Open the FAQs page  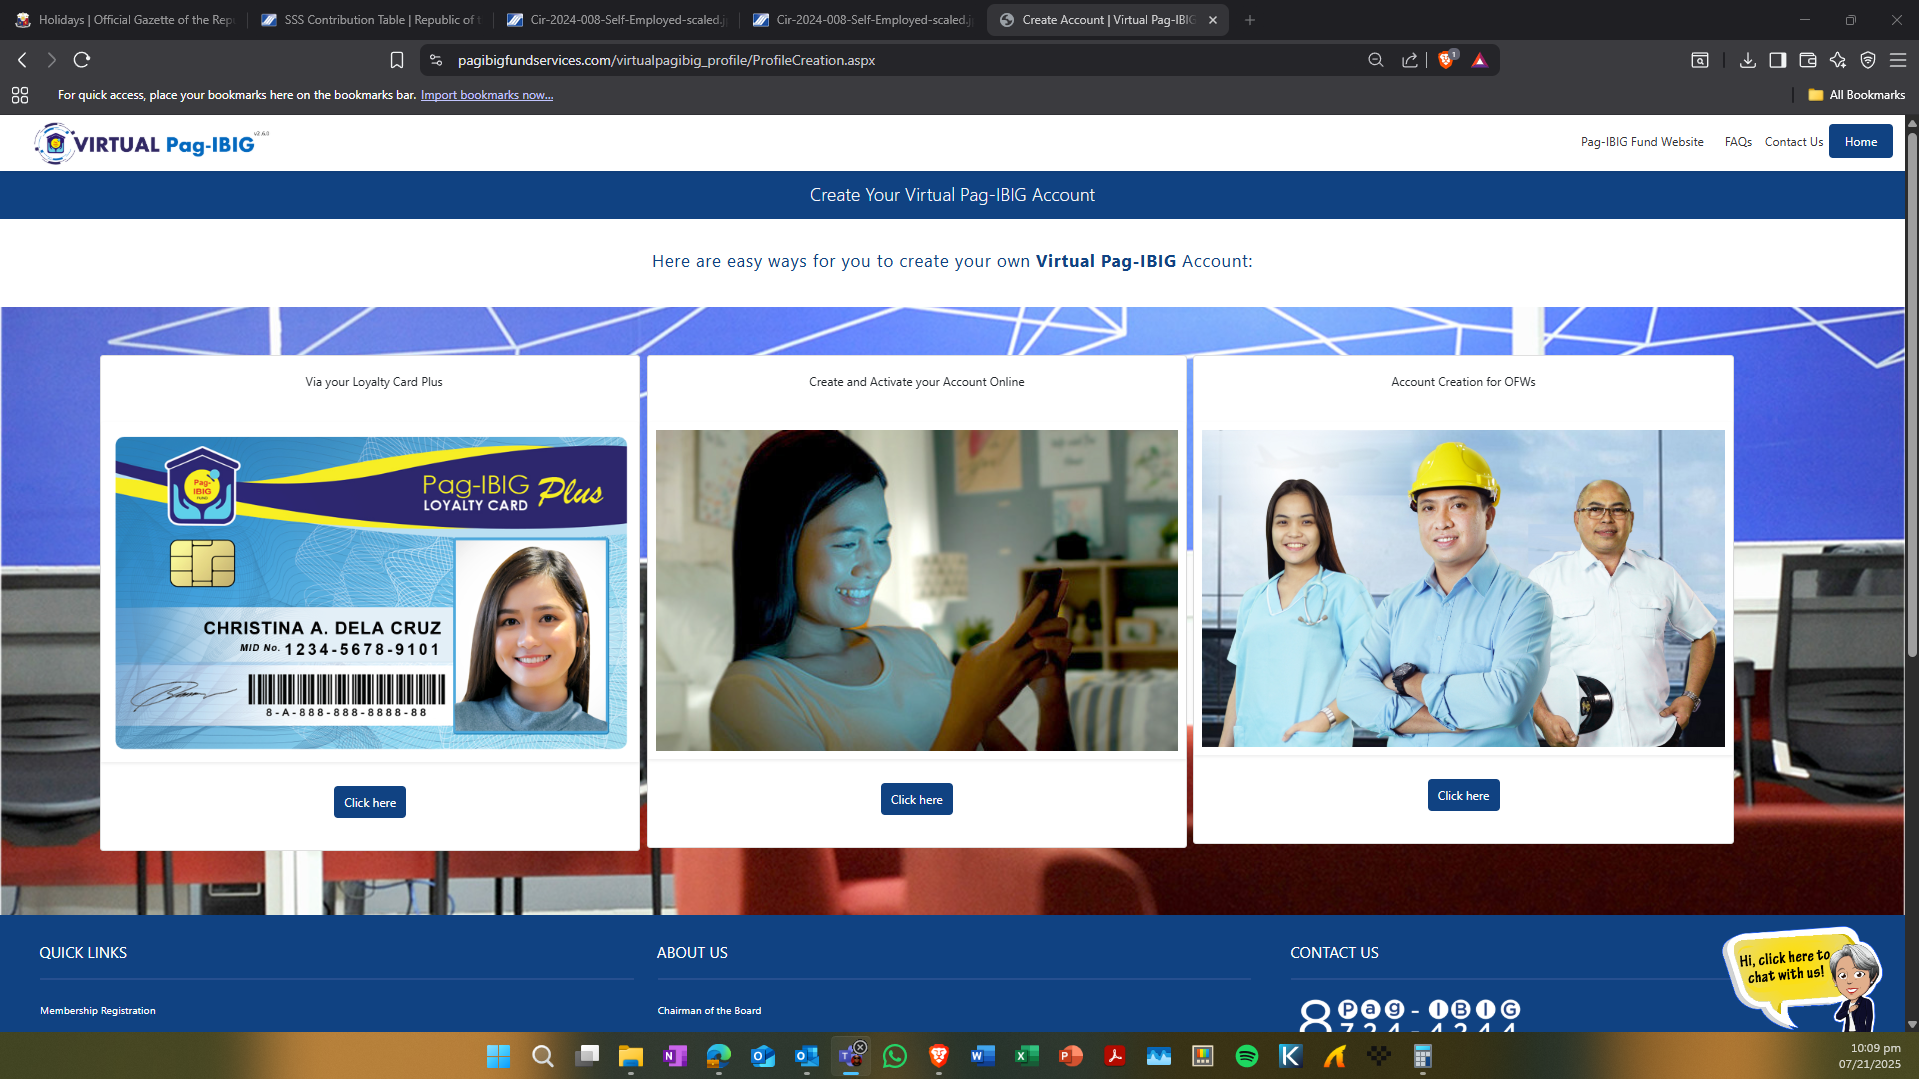point(1738,142)
